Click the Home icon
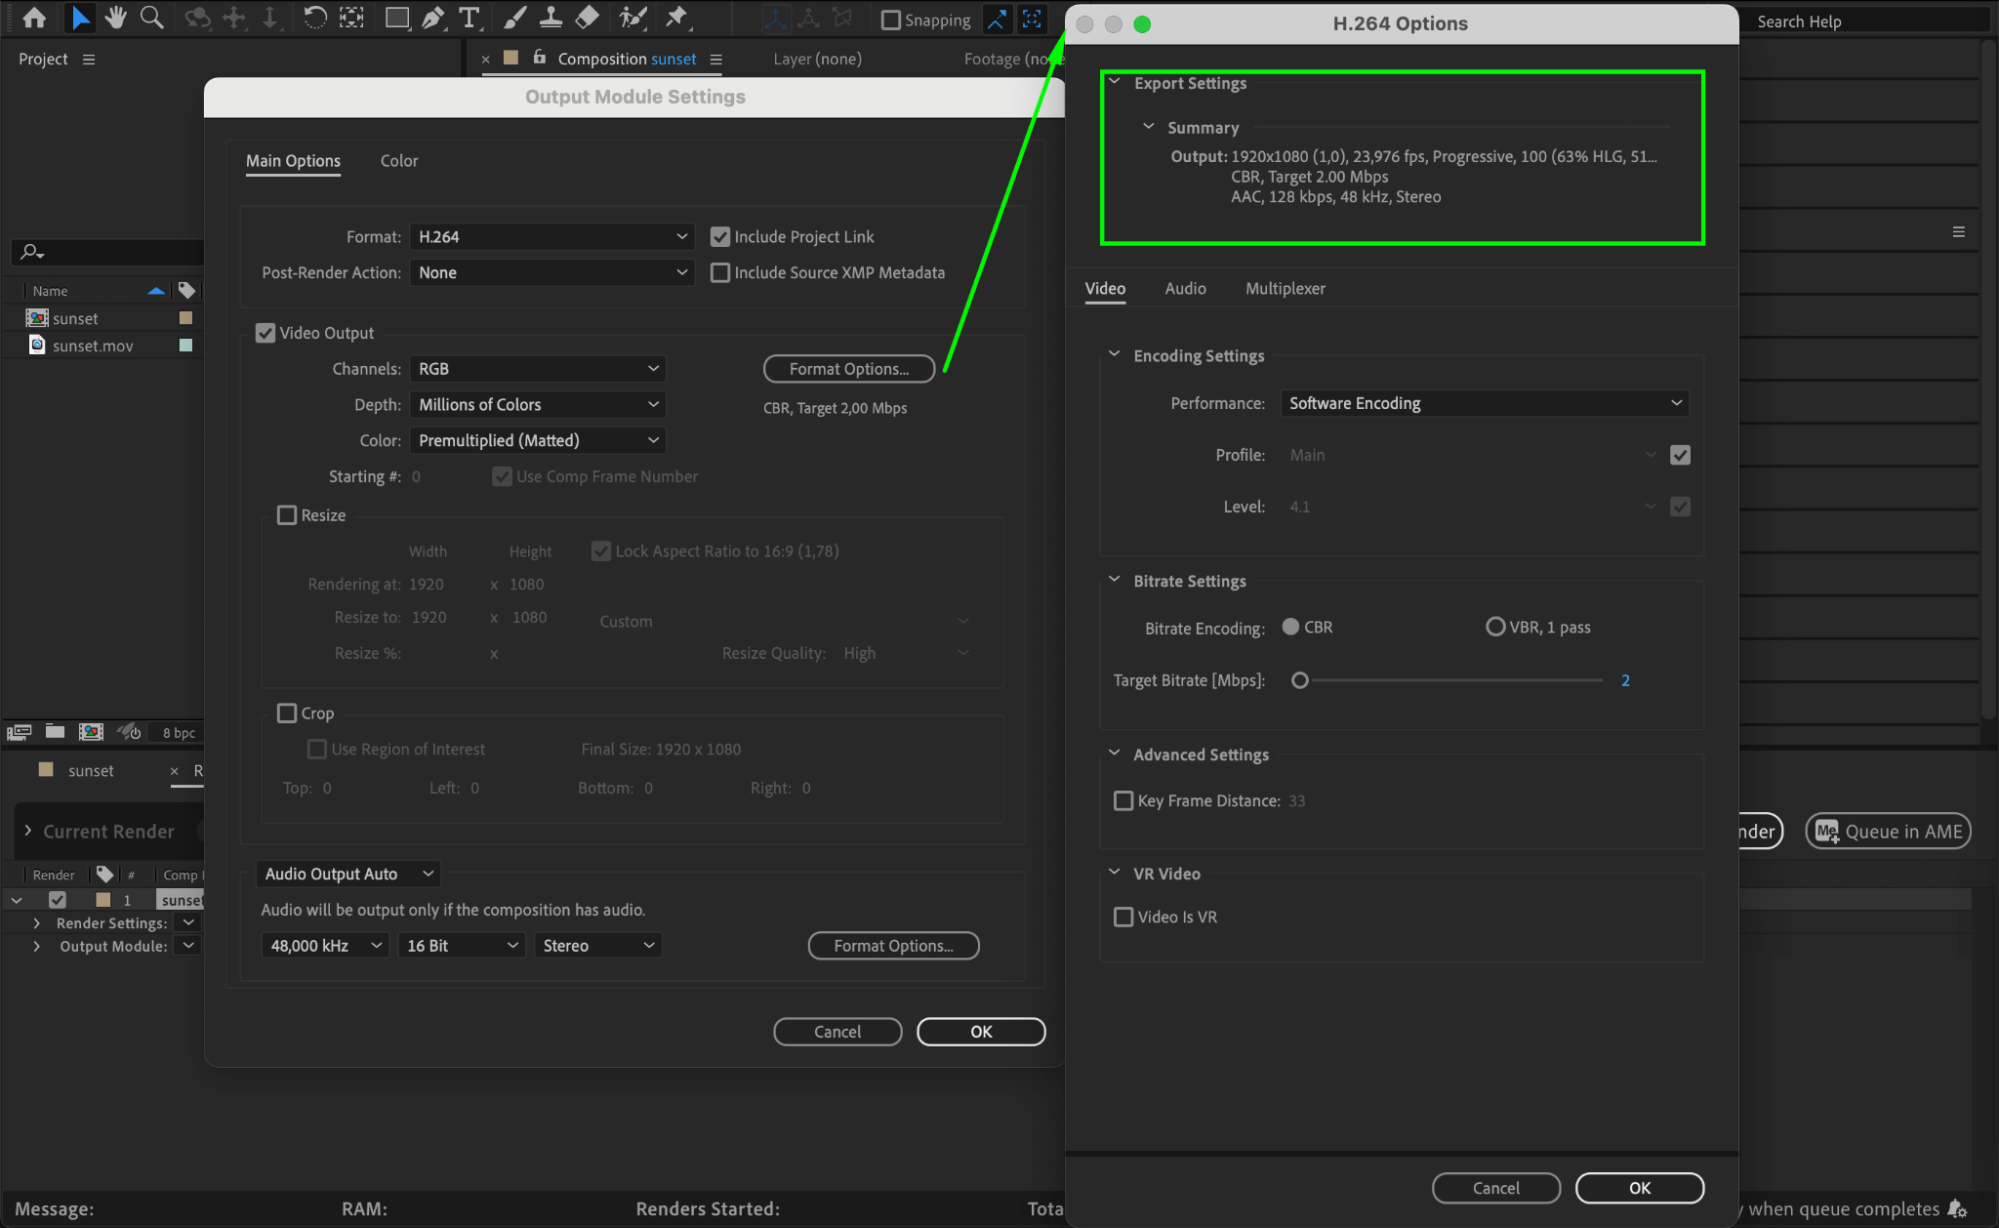The width and height of the screenshot is (1999, 1228). point(34,17)
